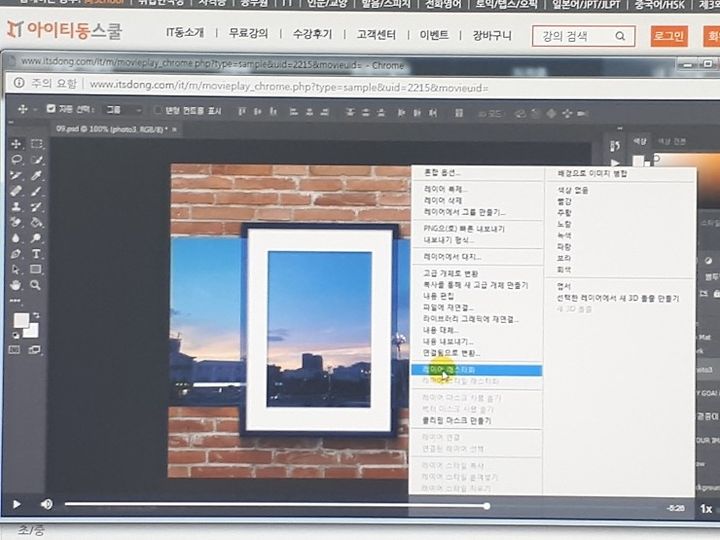Click the first align icon in options bar
This screenshot has width=720, height=540.
pyautogui.click(x=242, y=112)
